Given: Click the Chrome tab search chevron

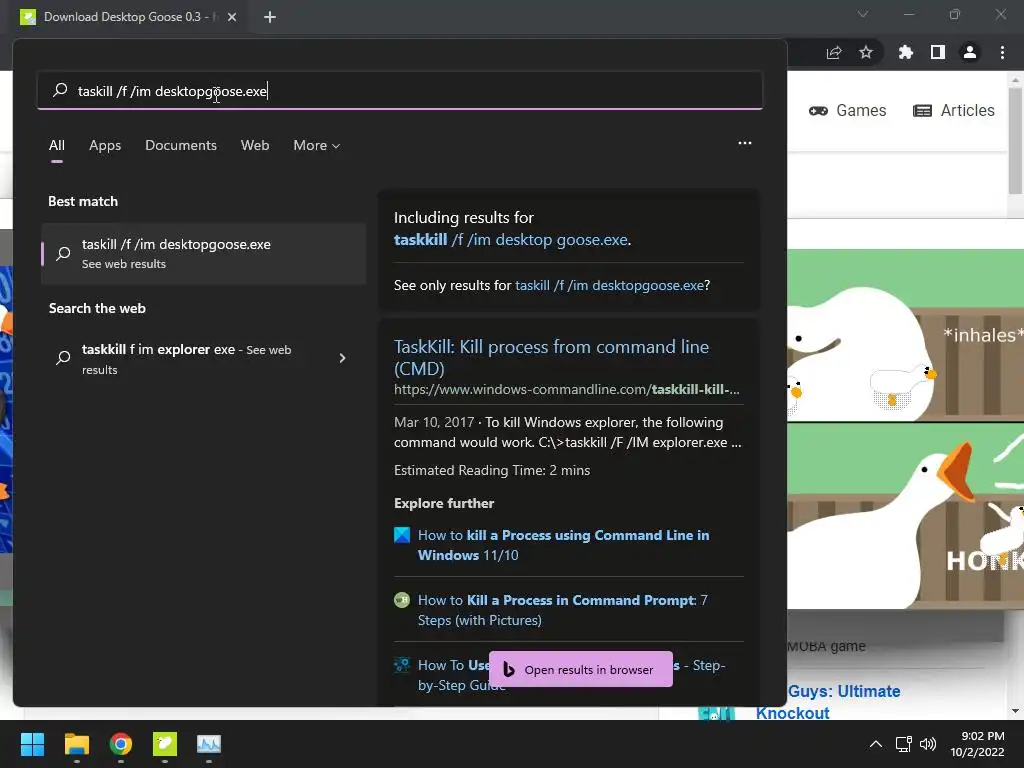Looking at the screenshot, I should pos(863,14).
